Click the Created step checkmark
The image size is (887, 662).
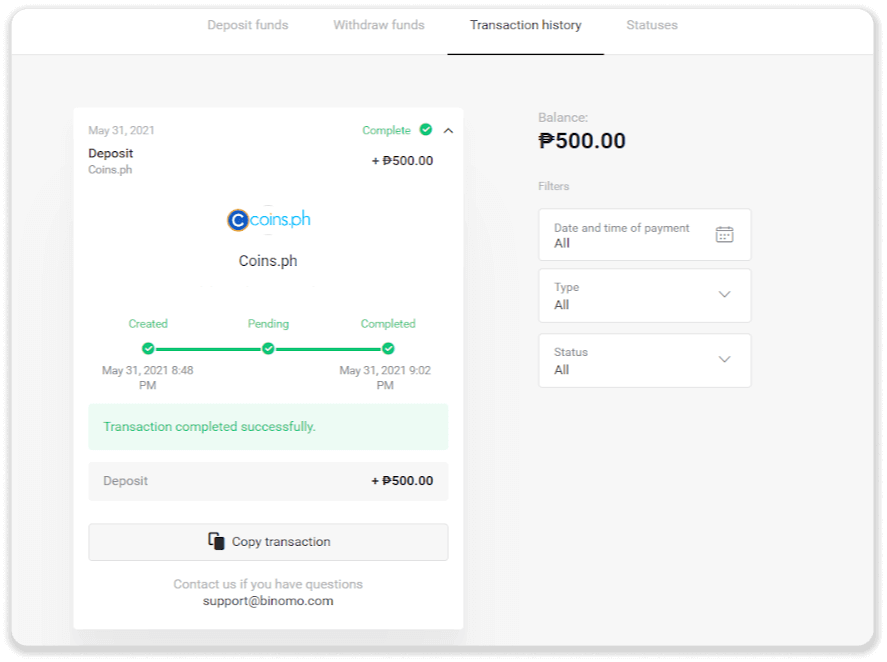coord(148,348)
